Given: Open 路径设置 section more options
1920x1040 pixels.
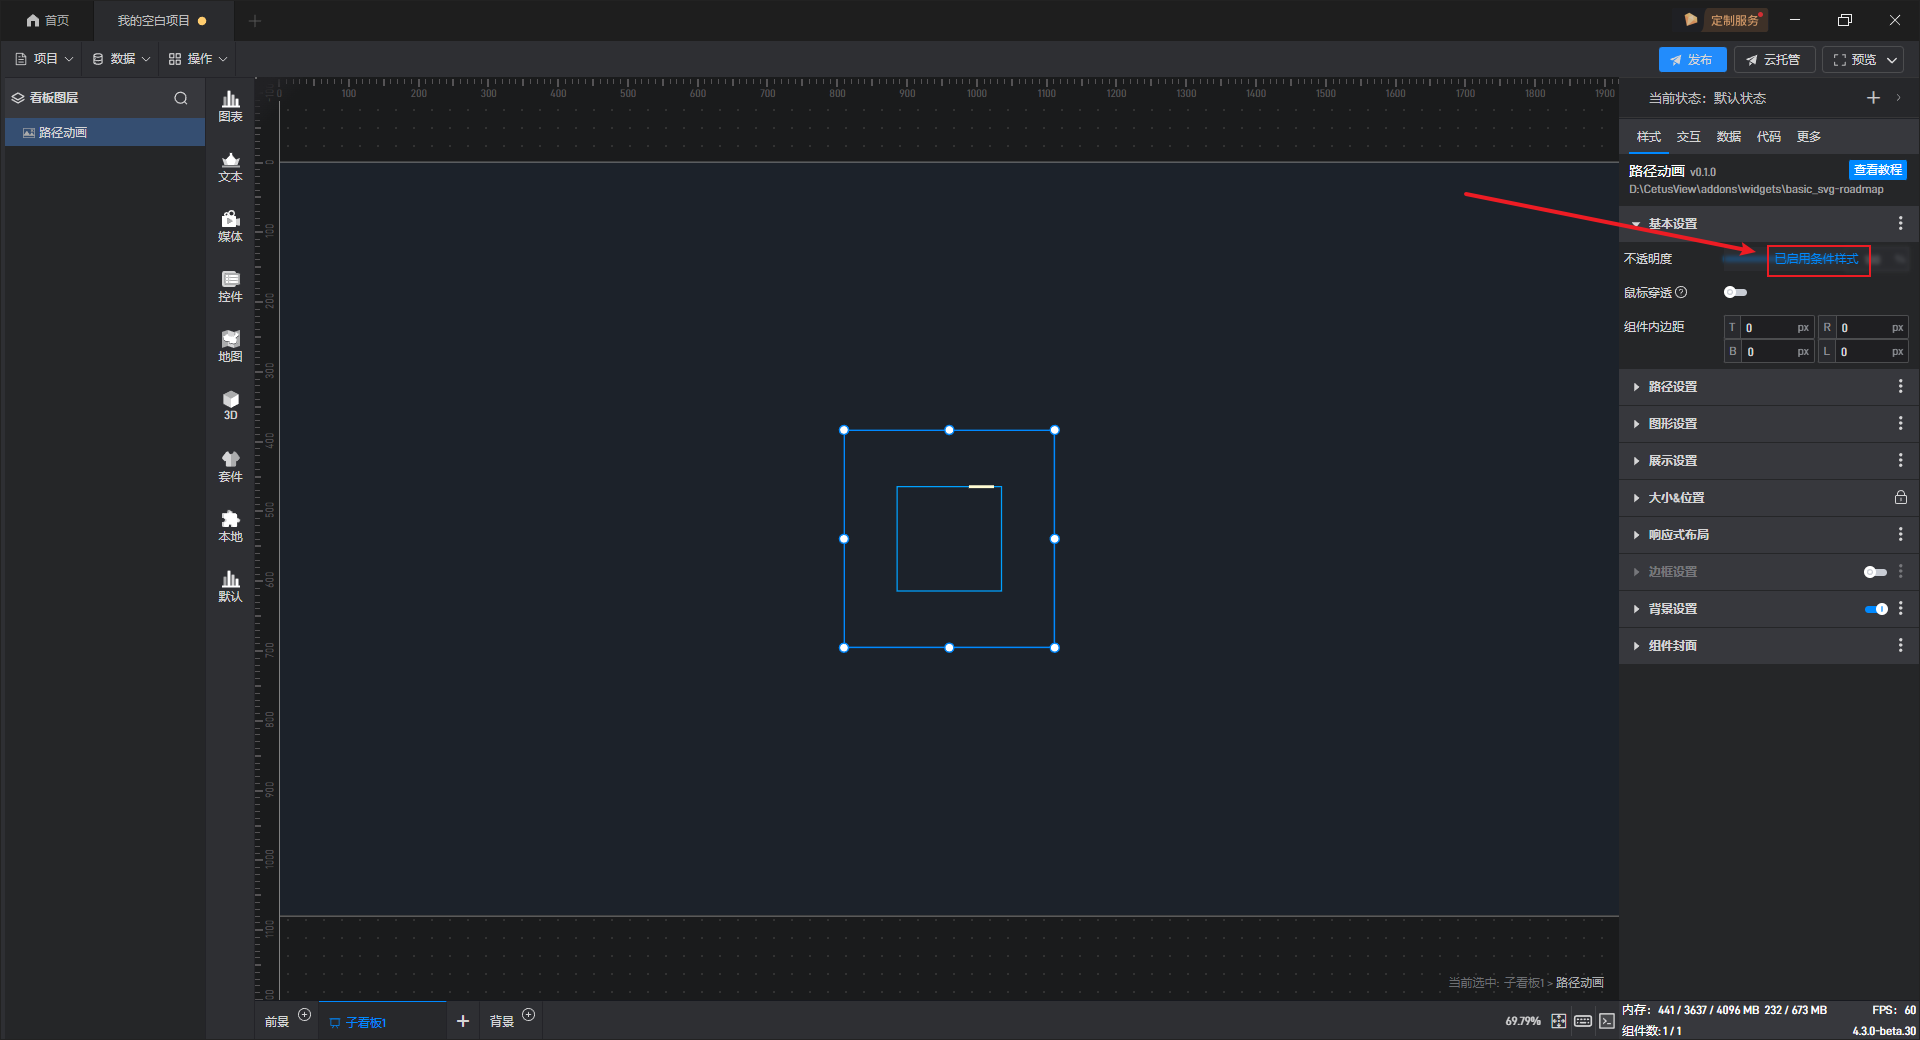Looking at the screenshot, I should 1900,387.
